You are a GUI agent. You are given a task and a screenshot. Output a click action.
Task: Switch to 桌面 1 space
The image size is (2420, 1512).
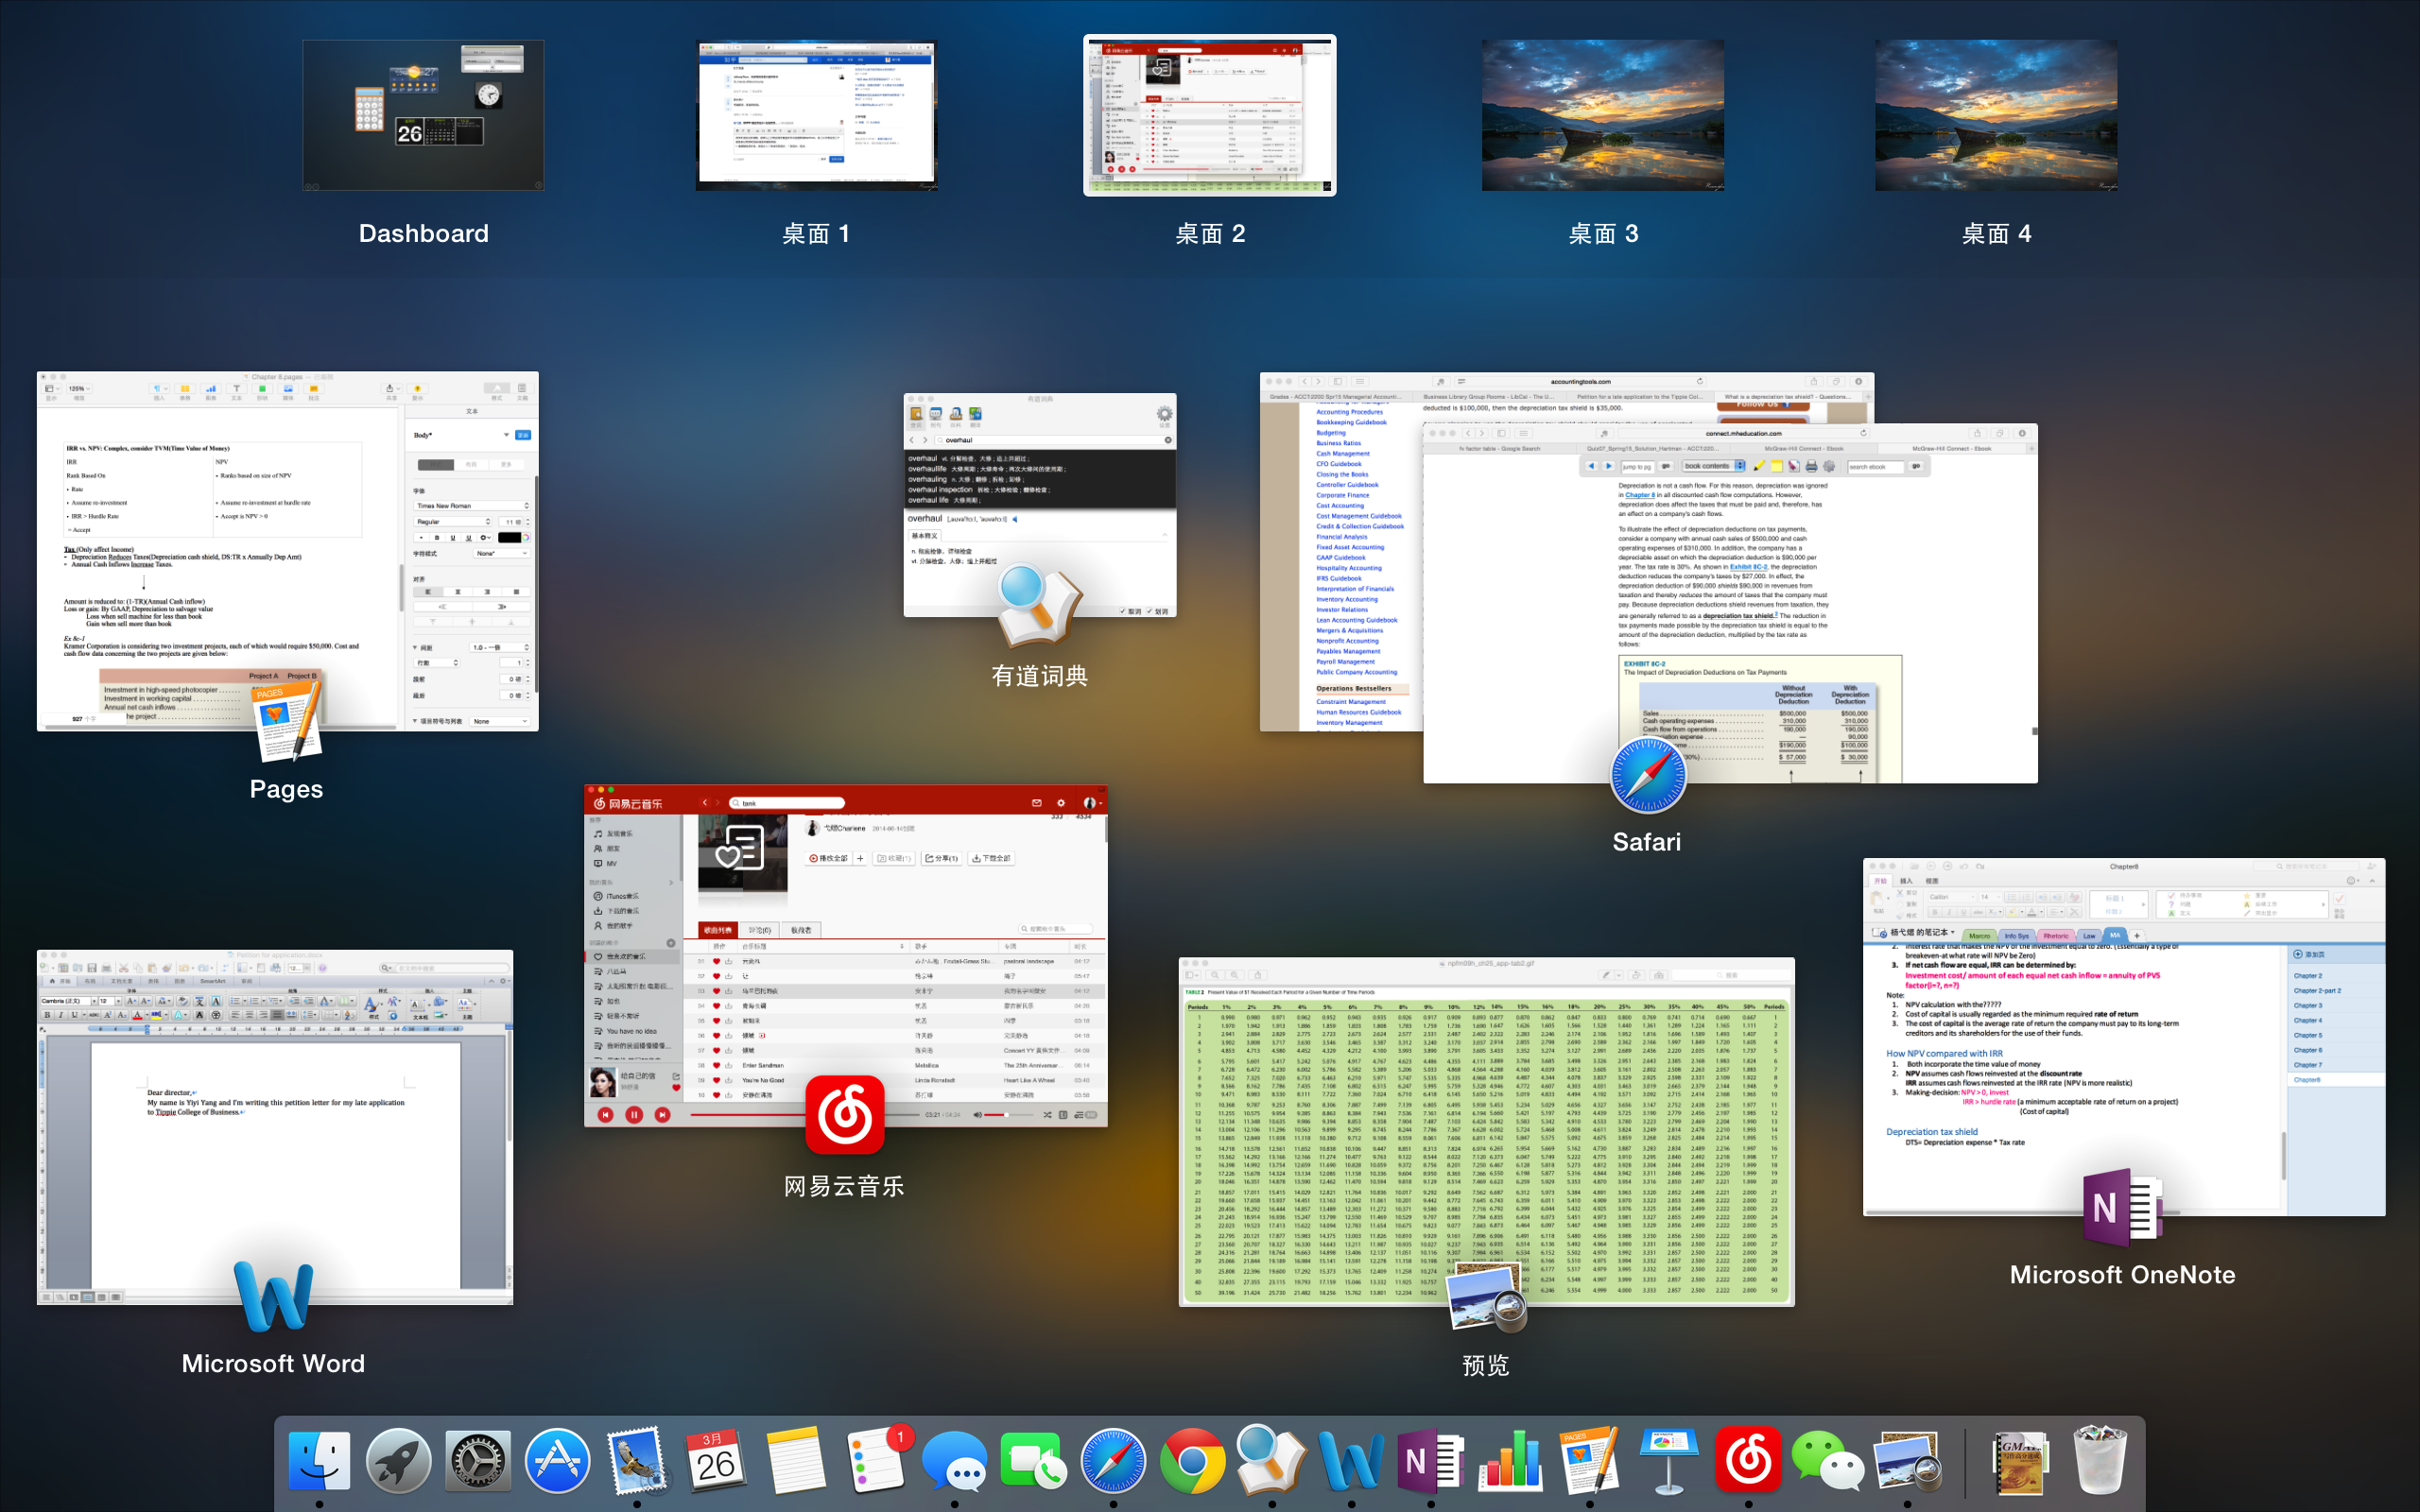point(816,115)
